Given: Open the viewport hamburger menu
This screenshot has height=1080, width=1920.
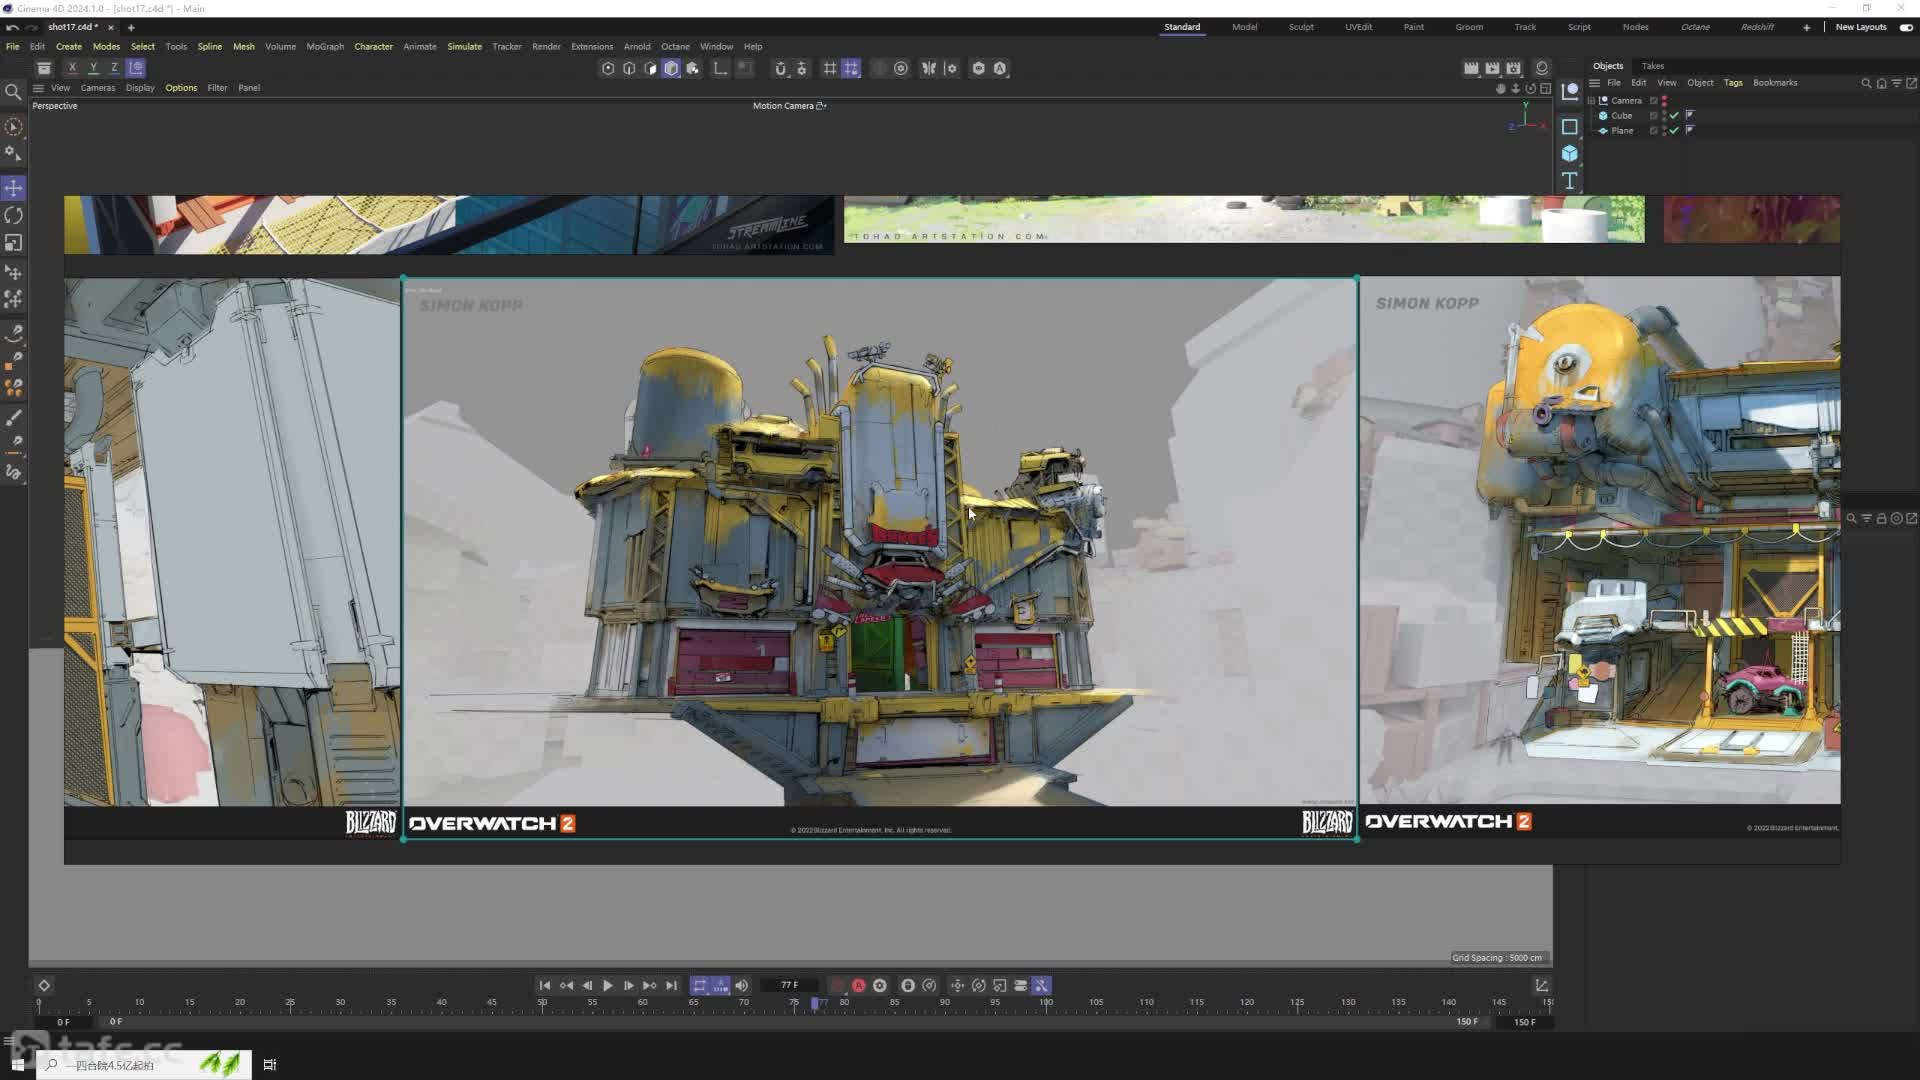Looking at the screenshot, I should [x=39, y=88].
